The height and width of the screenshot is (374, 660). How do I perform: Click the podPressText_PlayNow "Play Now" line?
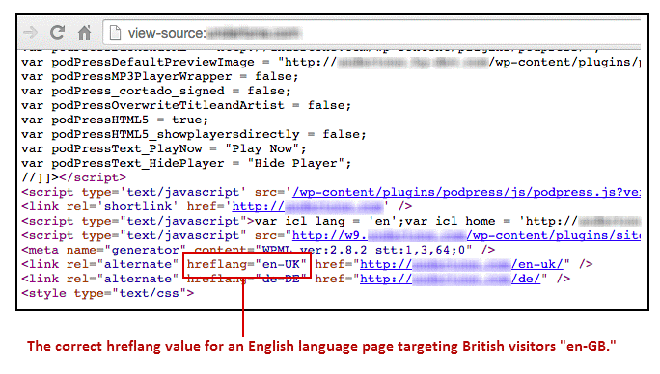pyautogui.click(x=163, y=149)
